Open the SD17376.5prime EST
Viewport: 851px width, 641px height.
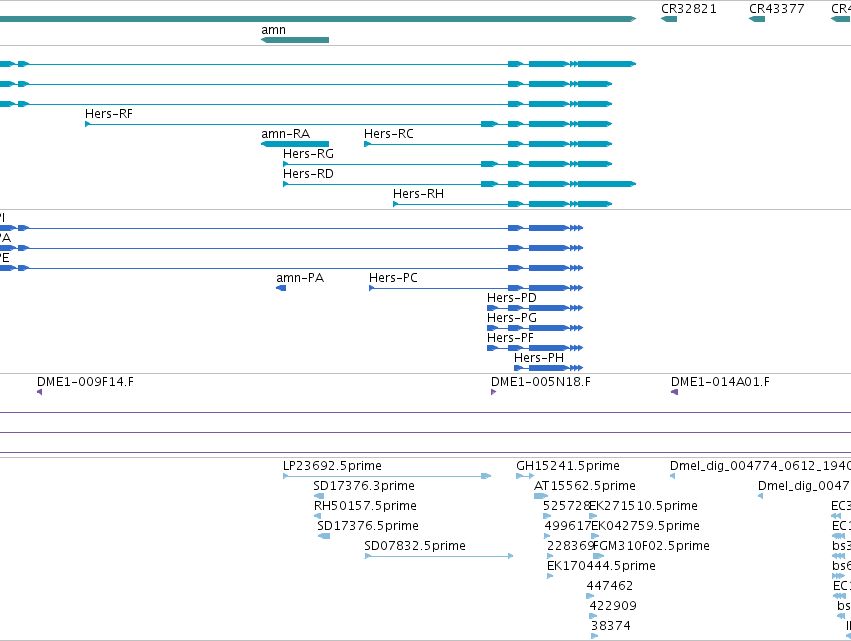click(x=323, y=536)
